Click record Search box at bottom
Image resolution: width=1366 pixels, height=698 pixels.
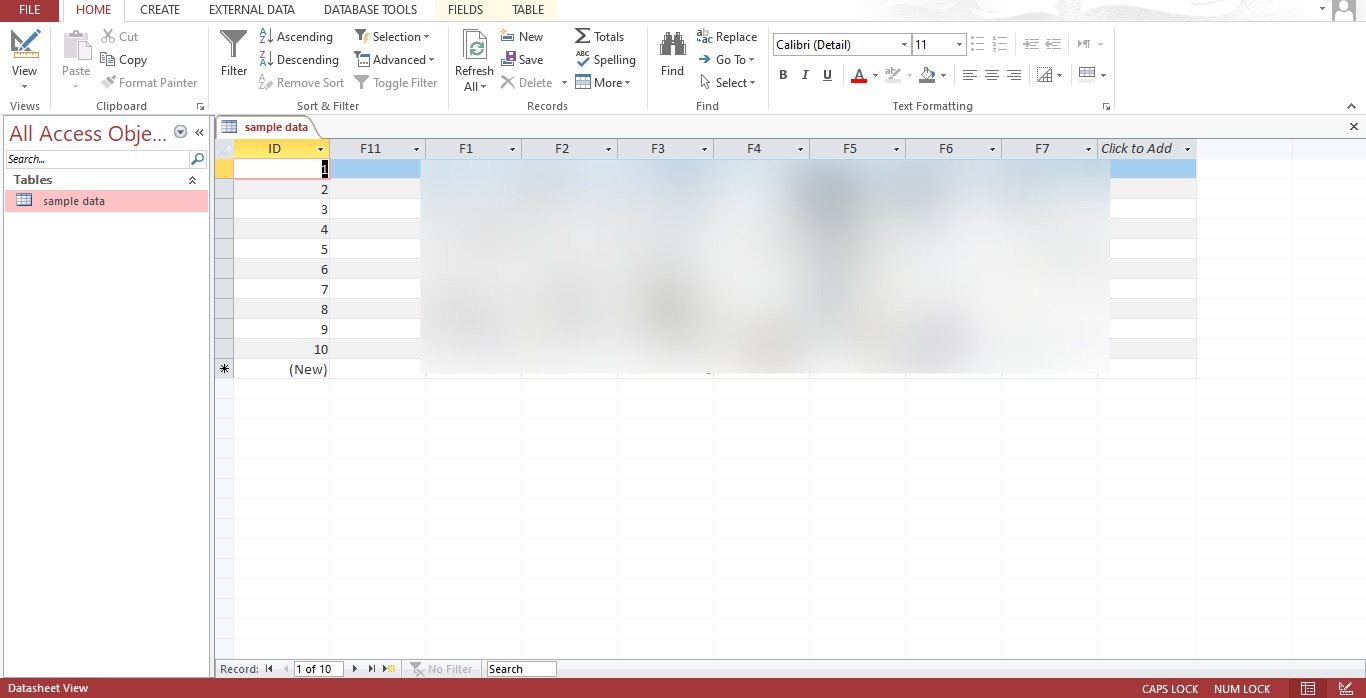point(521,669)
